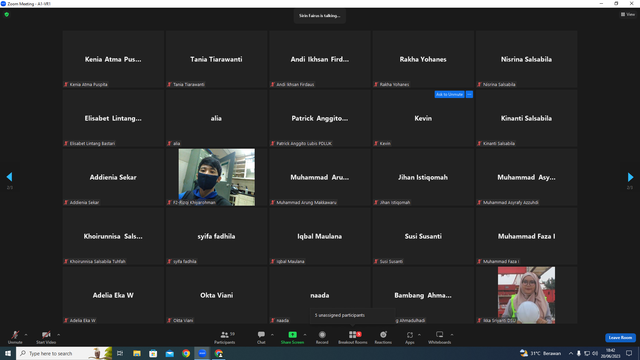Image resolution: width=640 pixels, height=360 pixels.
Task: Open audio options arrow beside Unmute
Action: (26, 335)
